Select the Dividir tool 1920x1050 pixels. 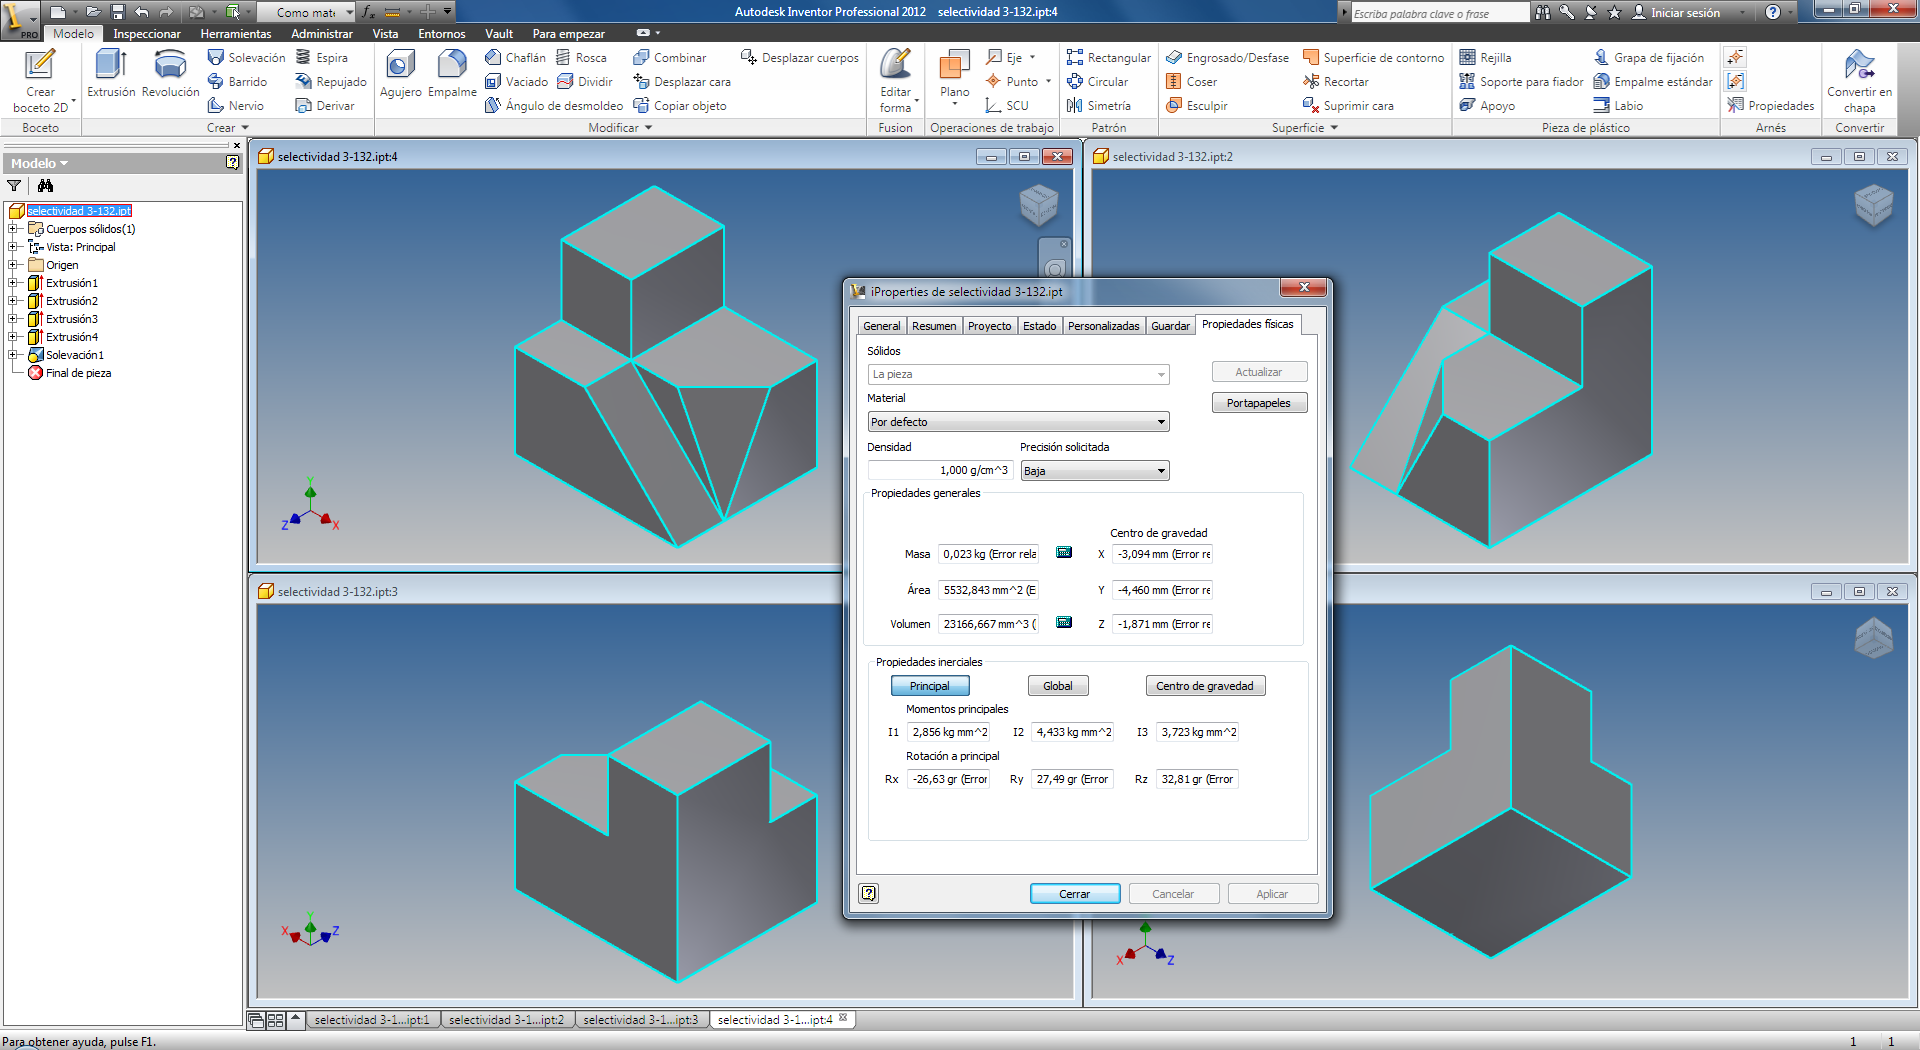584,82
